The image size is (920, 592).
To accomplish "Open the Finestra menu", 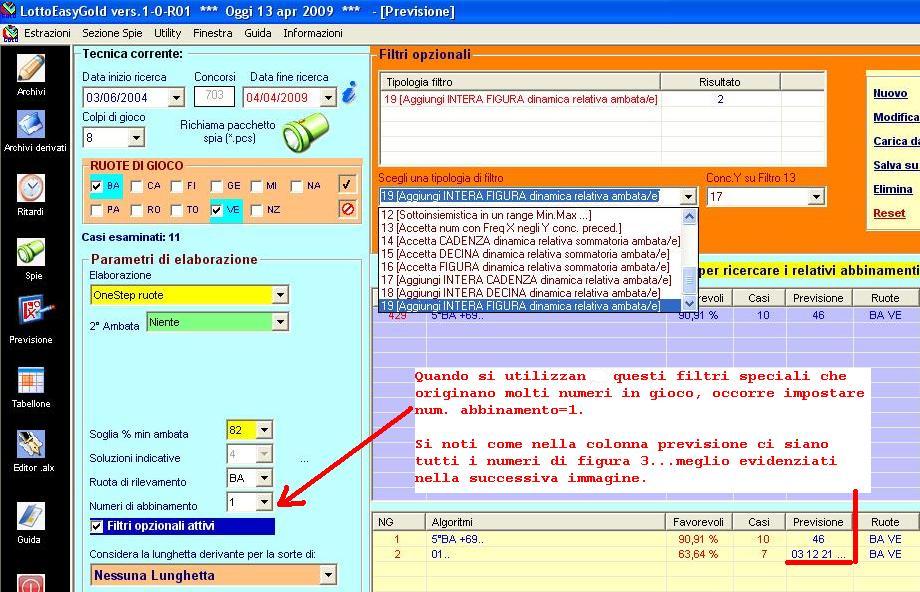I will 212,33.
